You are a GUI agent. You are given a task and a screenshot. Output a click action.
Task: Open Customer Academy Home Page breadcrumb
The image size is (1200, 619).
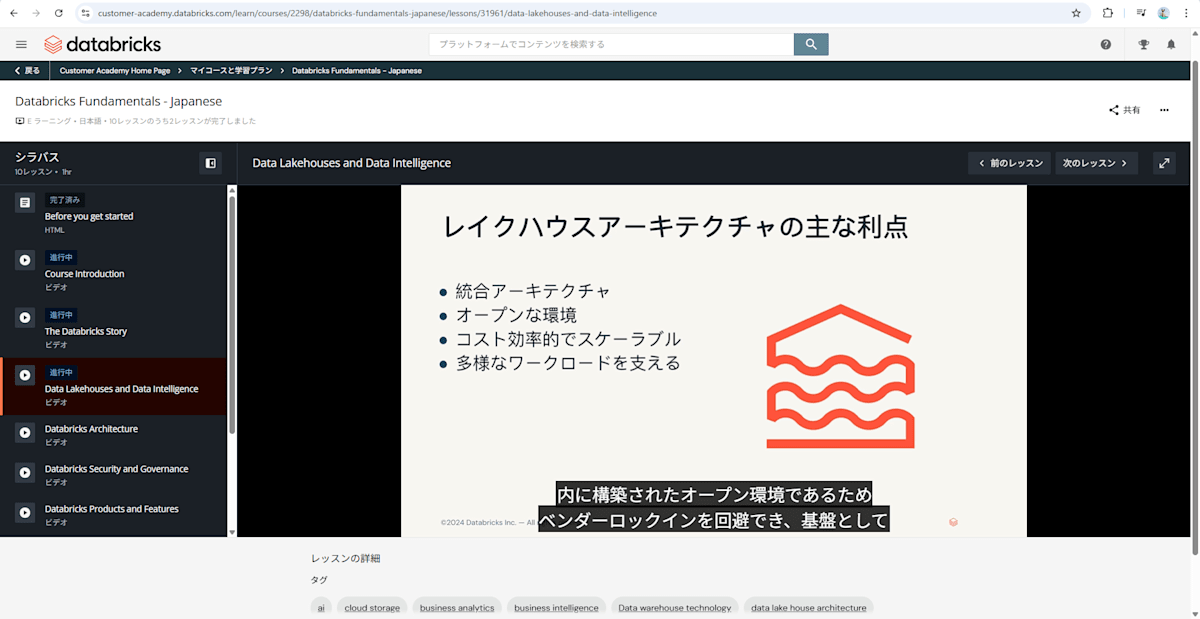coord(115,71)
